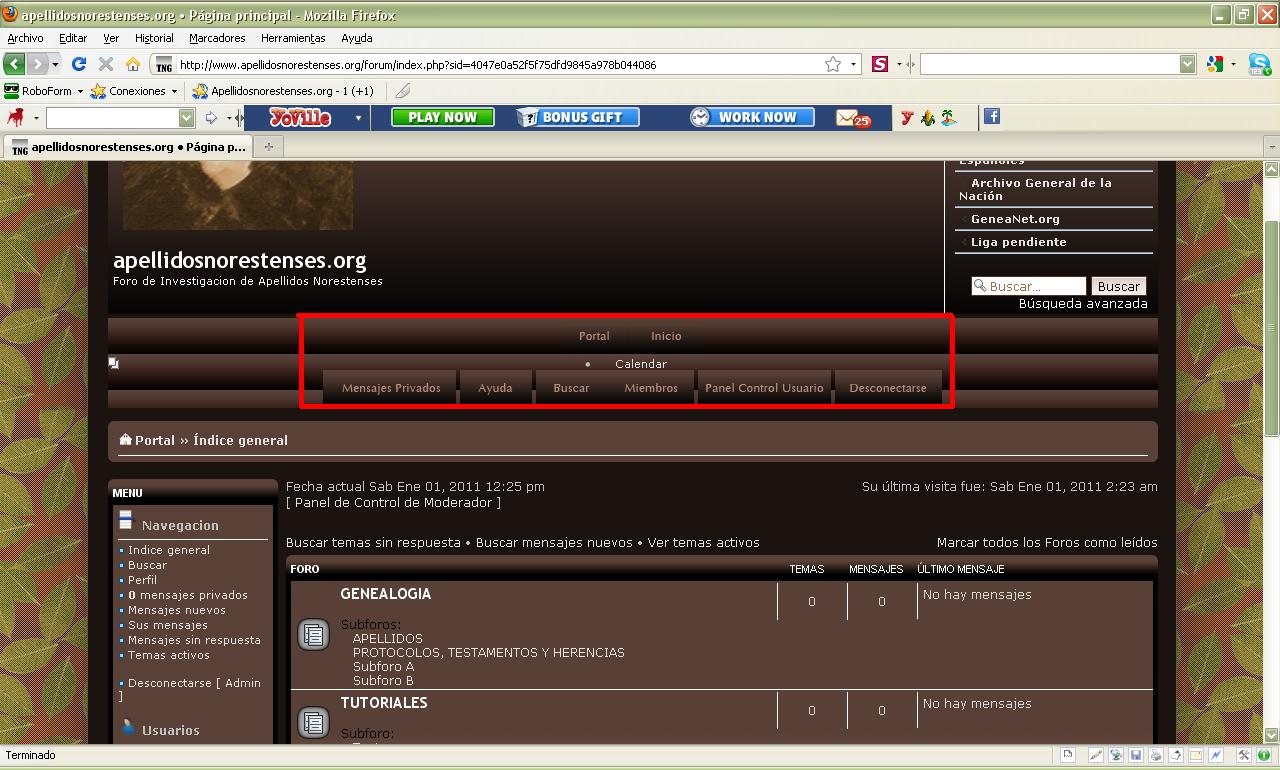Screen dimensions: 1280x770
Task: Open the Herramientas menu
Action: 293,38
